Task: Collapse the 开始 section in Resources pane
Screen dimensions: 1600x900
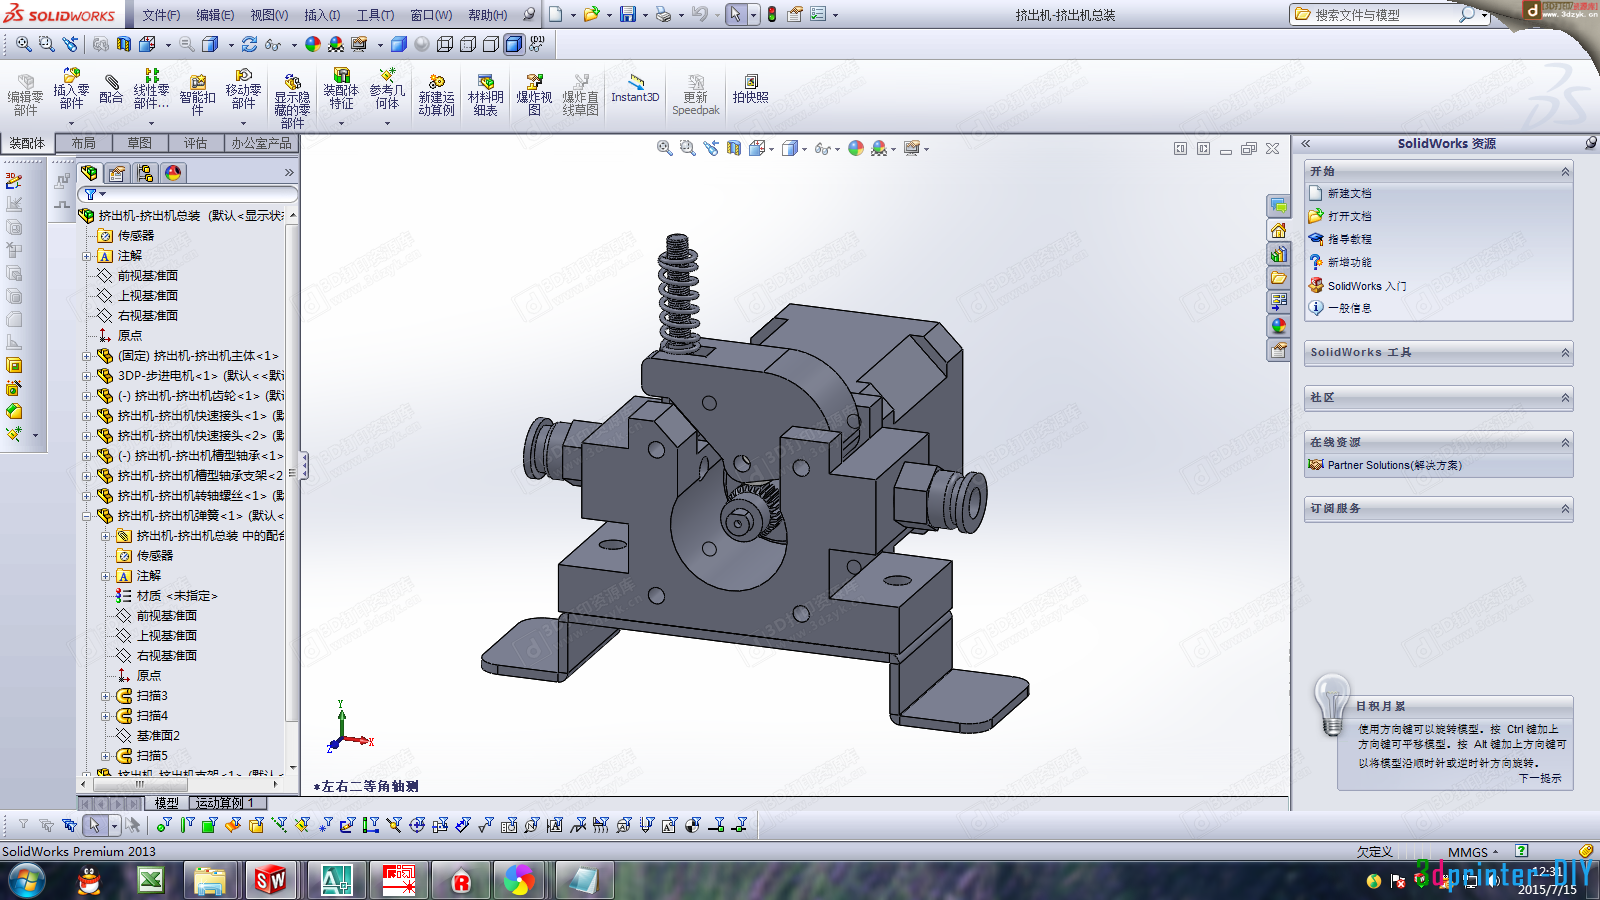Action: point(1565,172)
